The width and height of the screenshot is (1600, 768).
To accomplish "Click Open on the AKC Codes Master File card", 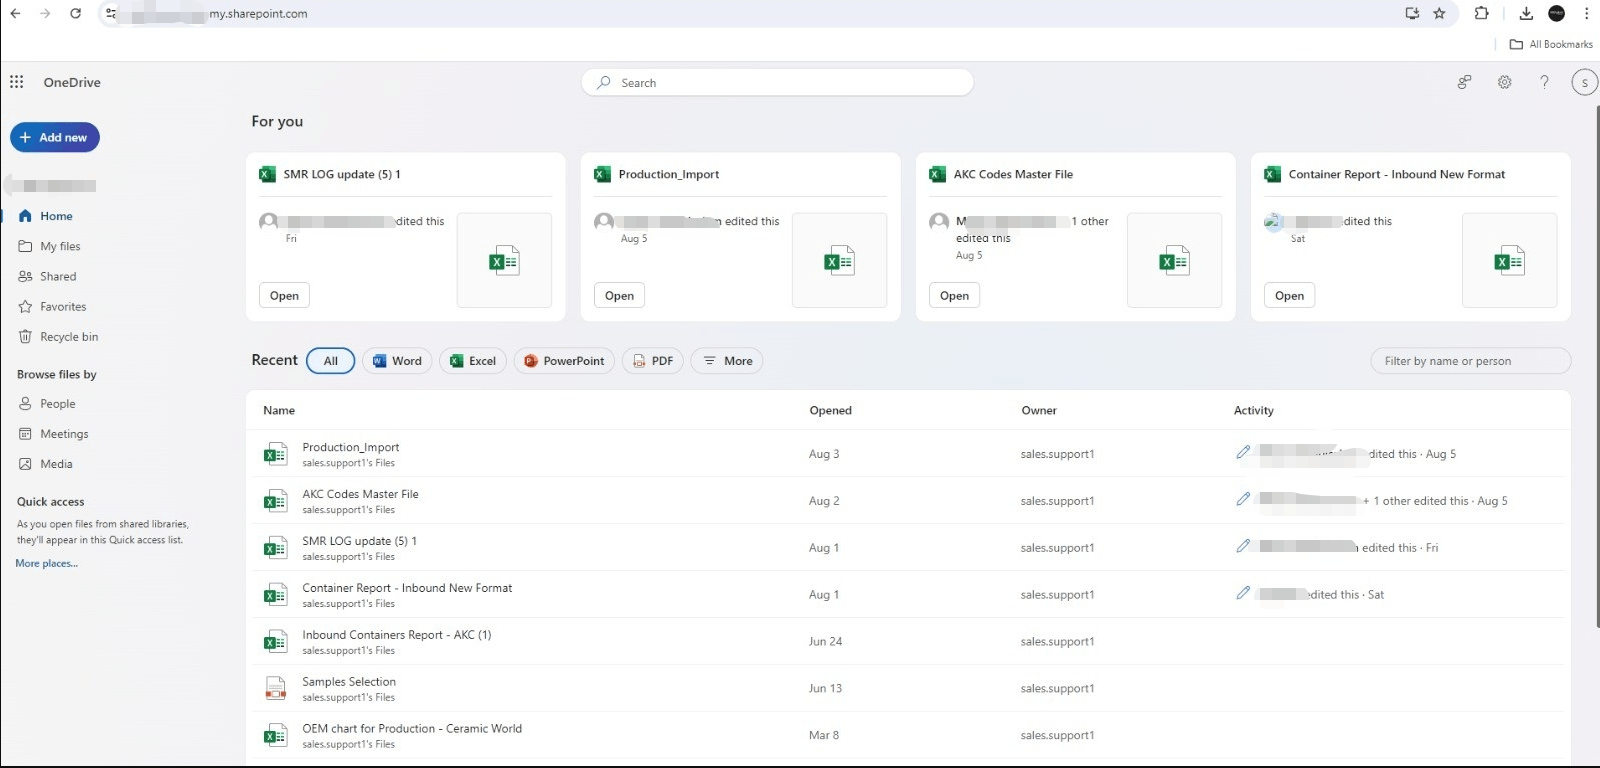I will pos(954,295).
